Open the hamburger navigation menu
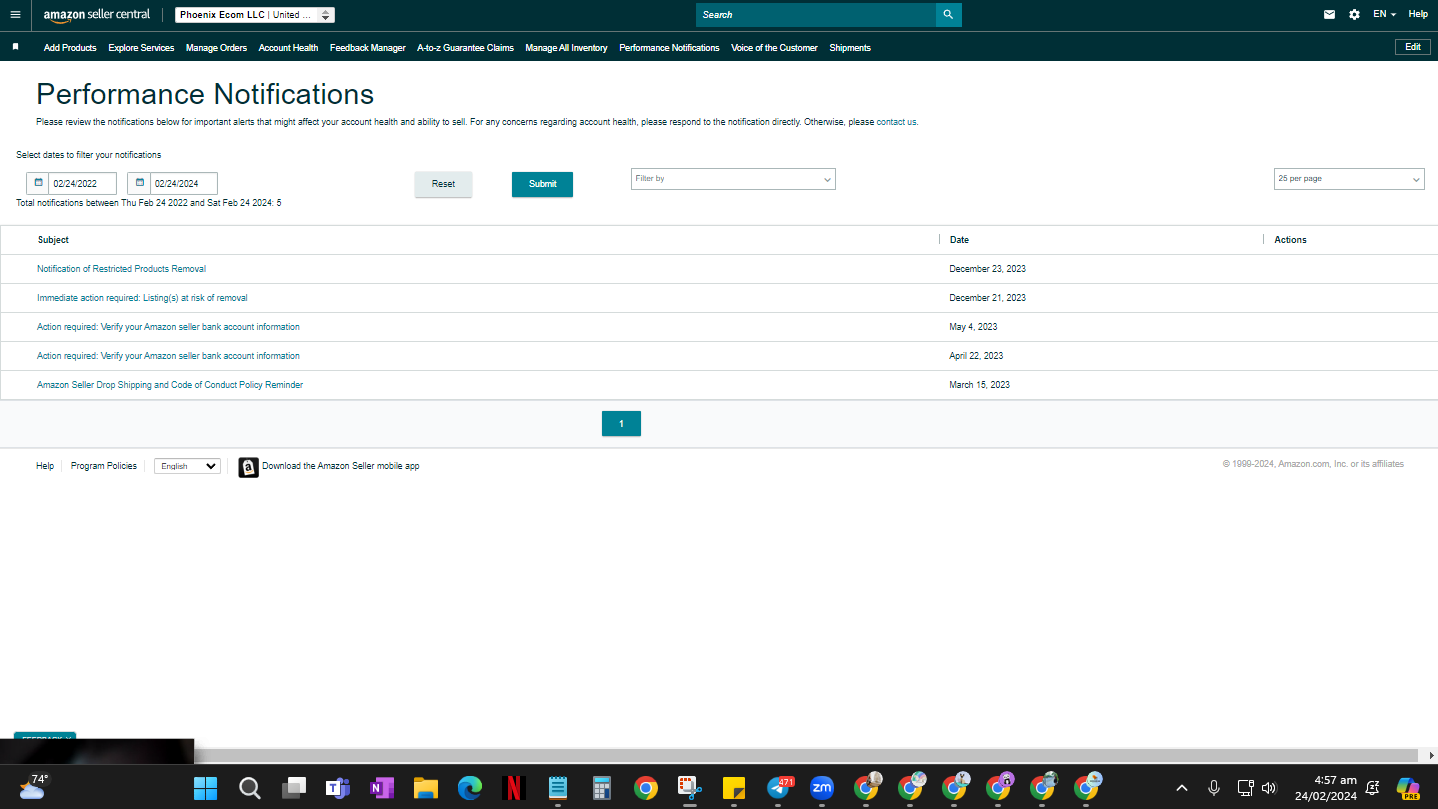This screenshot has height=809, width=1438. coord(15,15)
